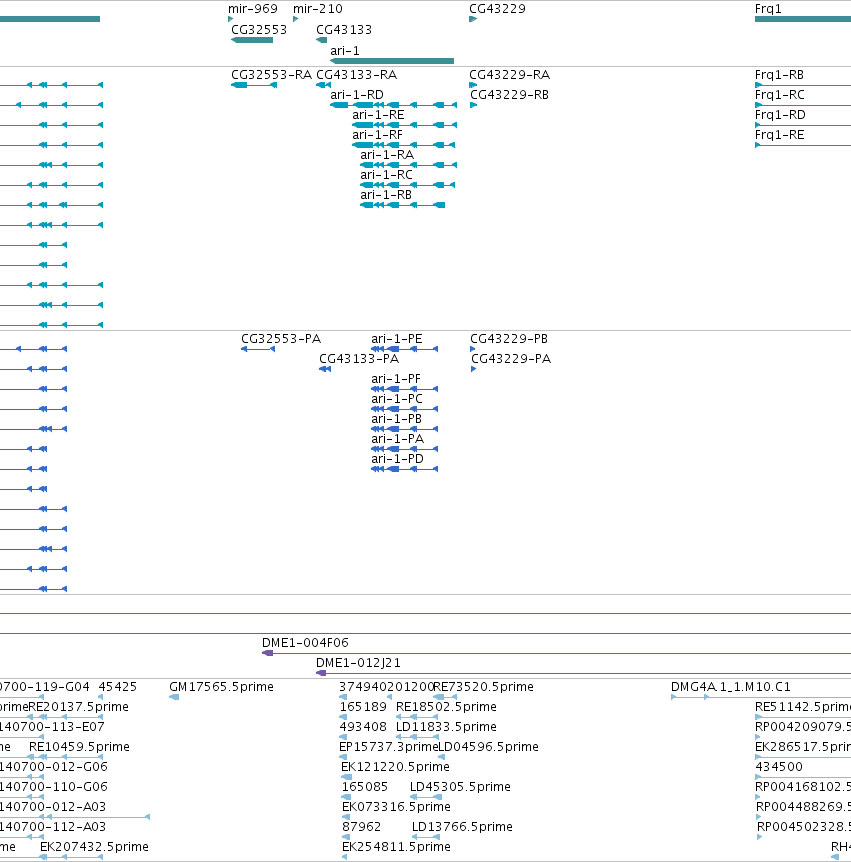
Task: Click the Frq1-RD transcript label
Action: pyautogui.click(x=780, y=115)
